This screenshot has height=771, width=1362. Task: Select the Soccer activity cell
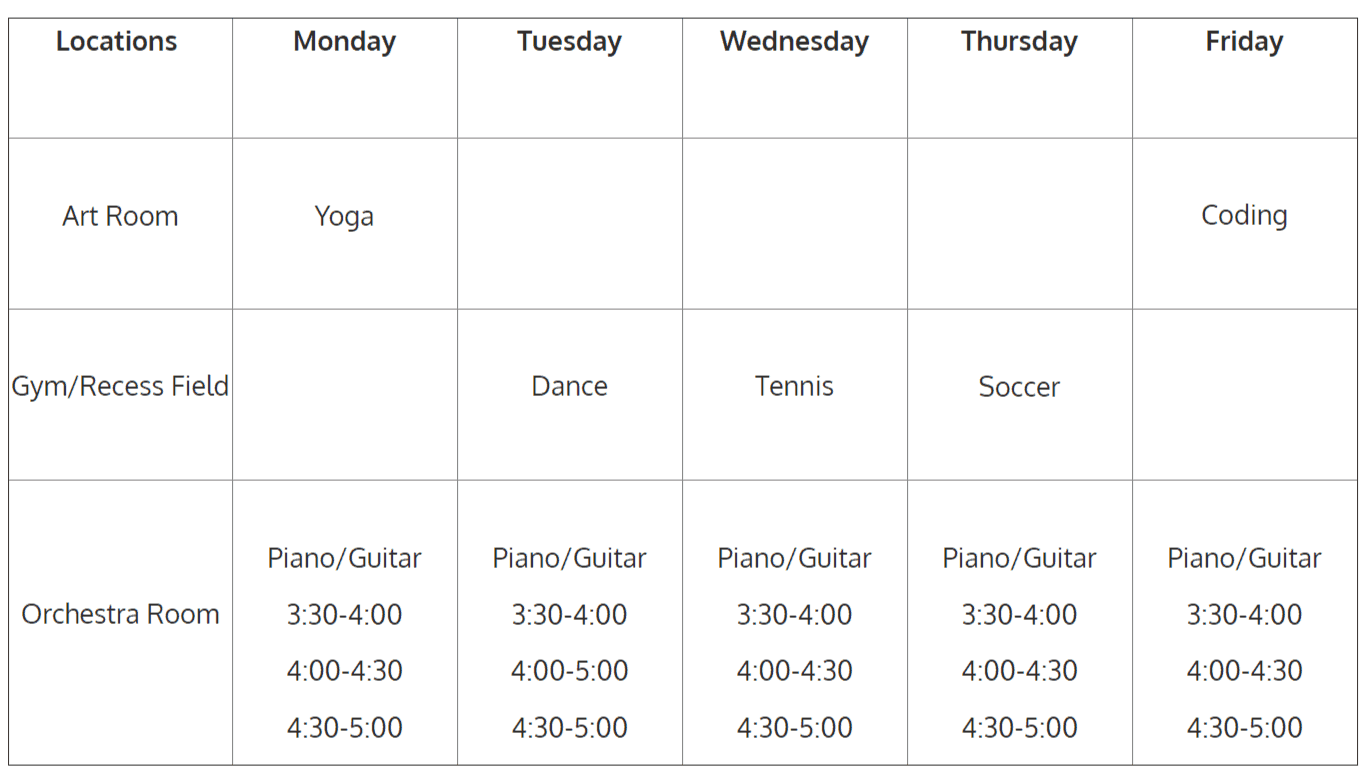point(1019,387)
